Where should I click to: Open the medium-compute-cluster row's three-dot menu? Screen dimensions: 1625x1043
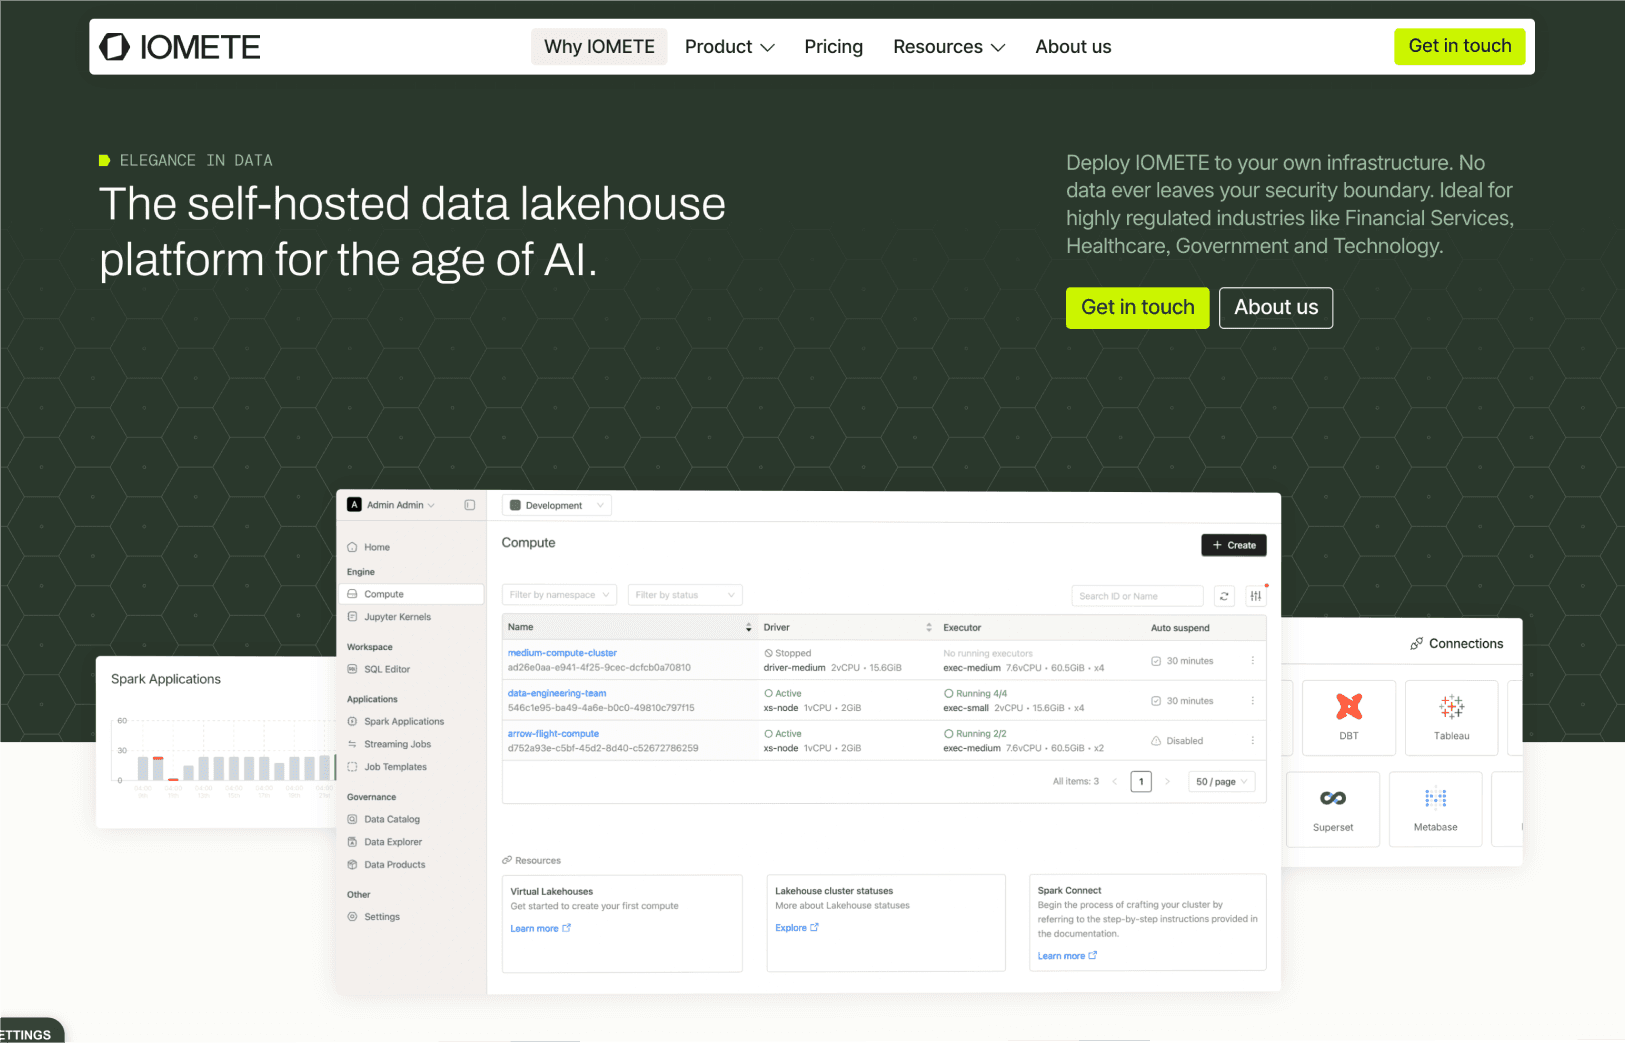pyautogui.click(x=1252, y=660)
